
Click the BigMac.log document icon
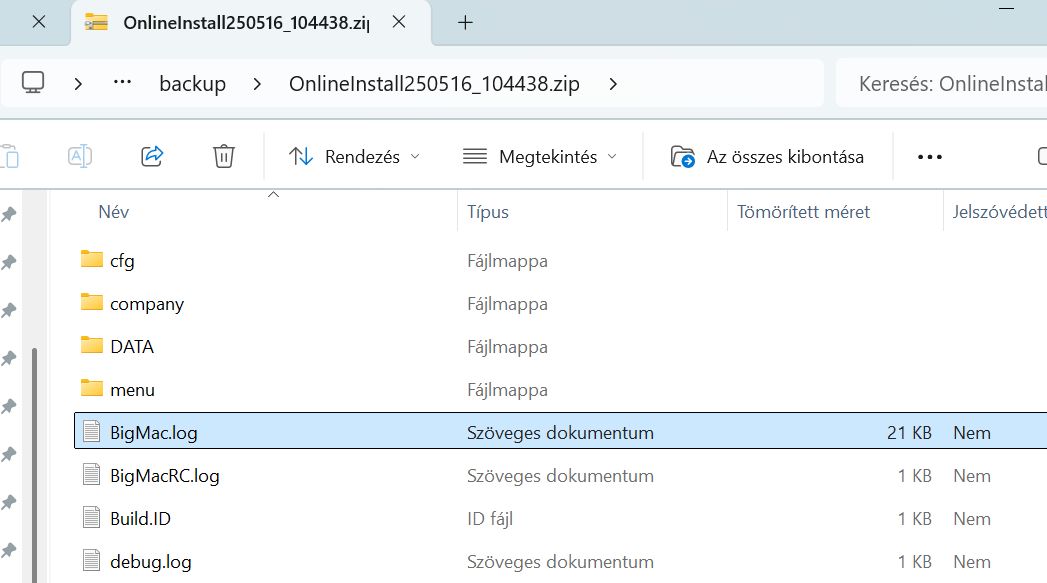(91, 431)
